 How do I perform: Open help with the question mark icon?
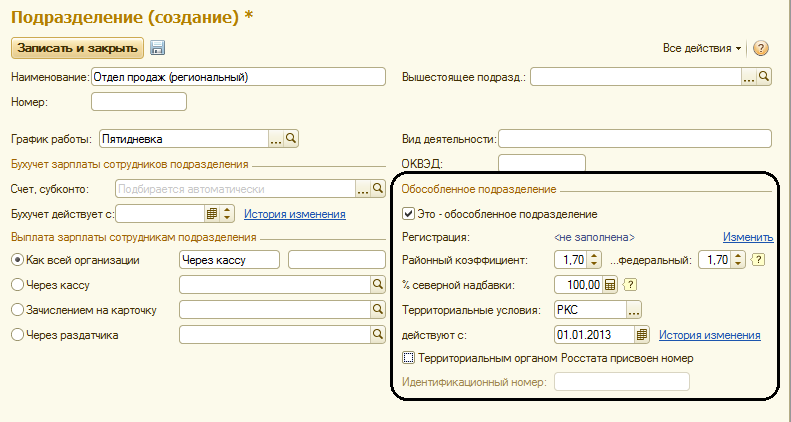coord(761,48)
